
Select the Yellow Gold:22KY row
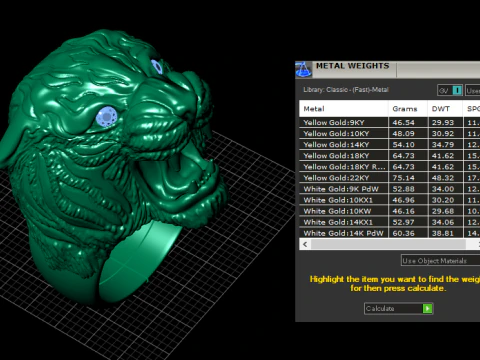coord(390,178)
